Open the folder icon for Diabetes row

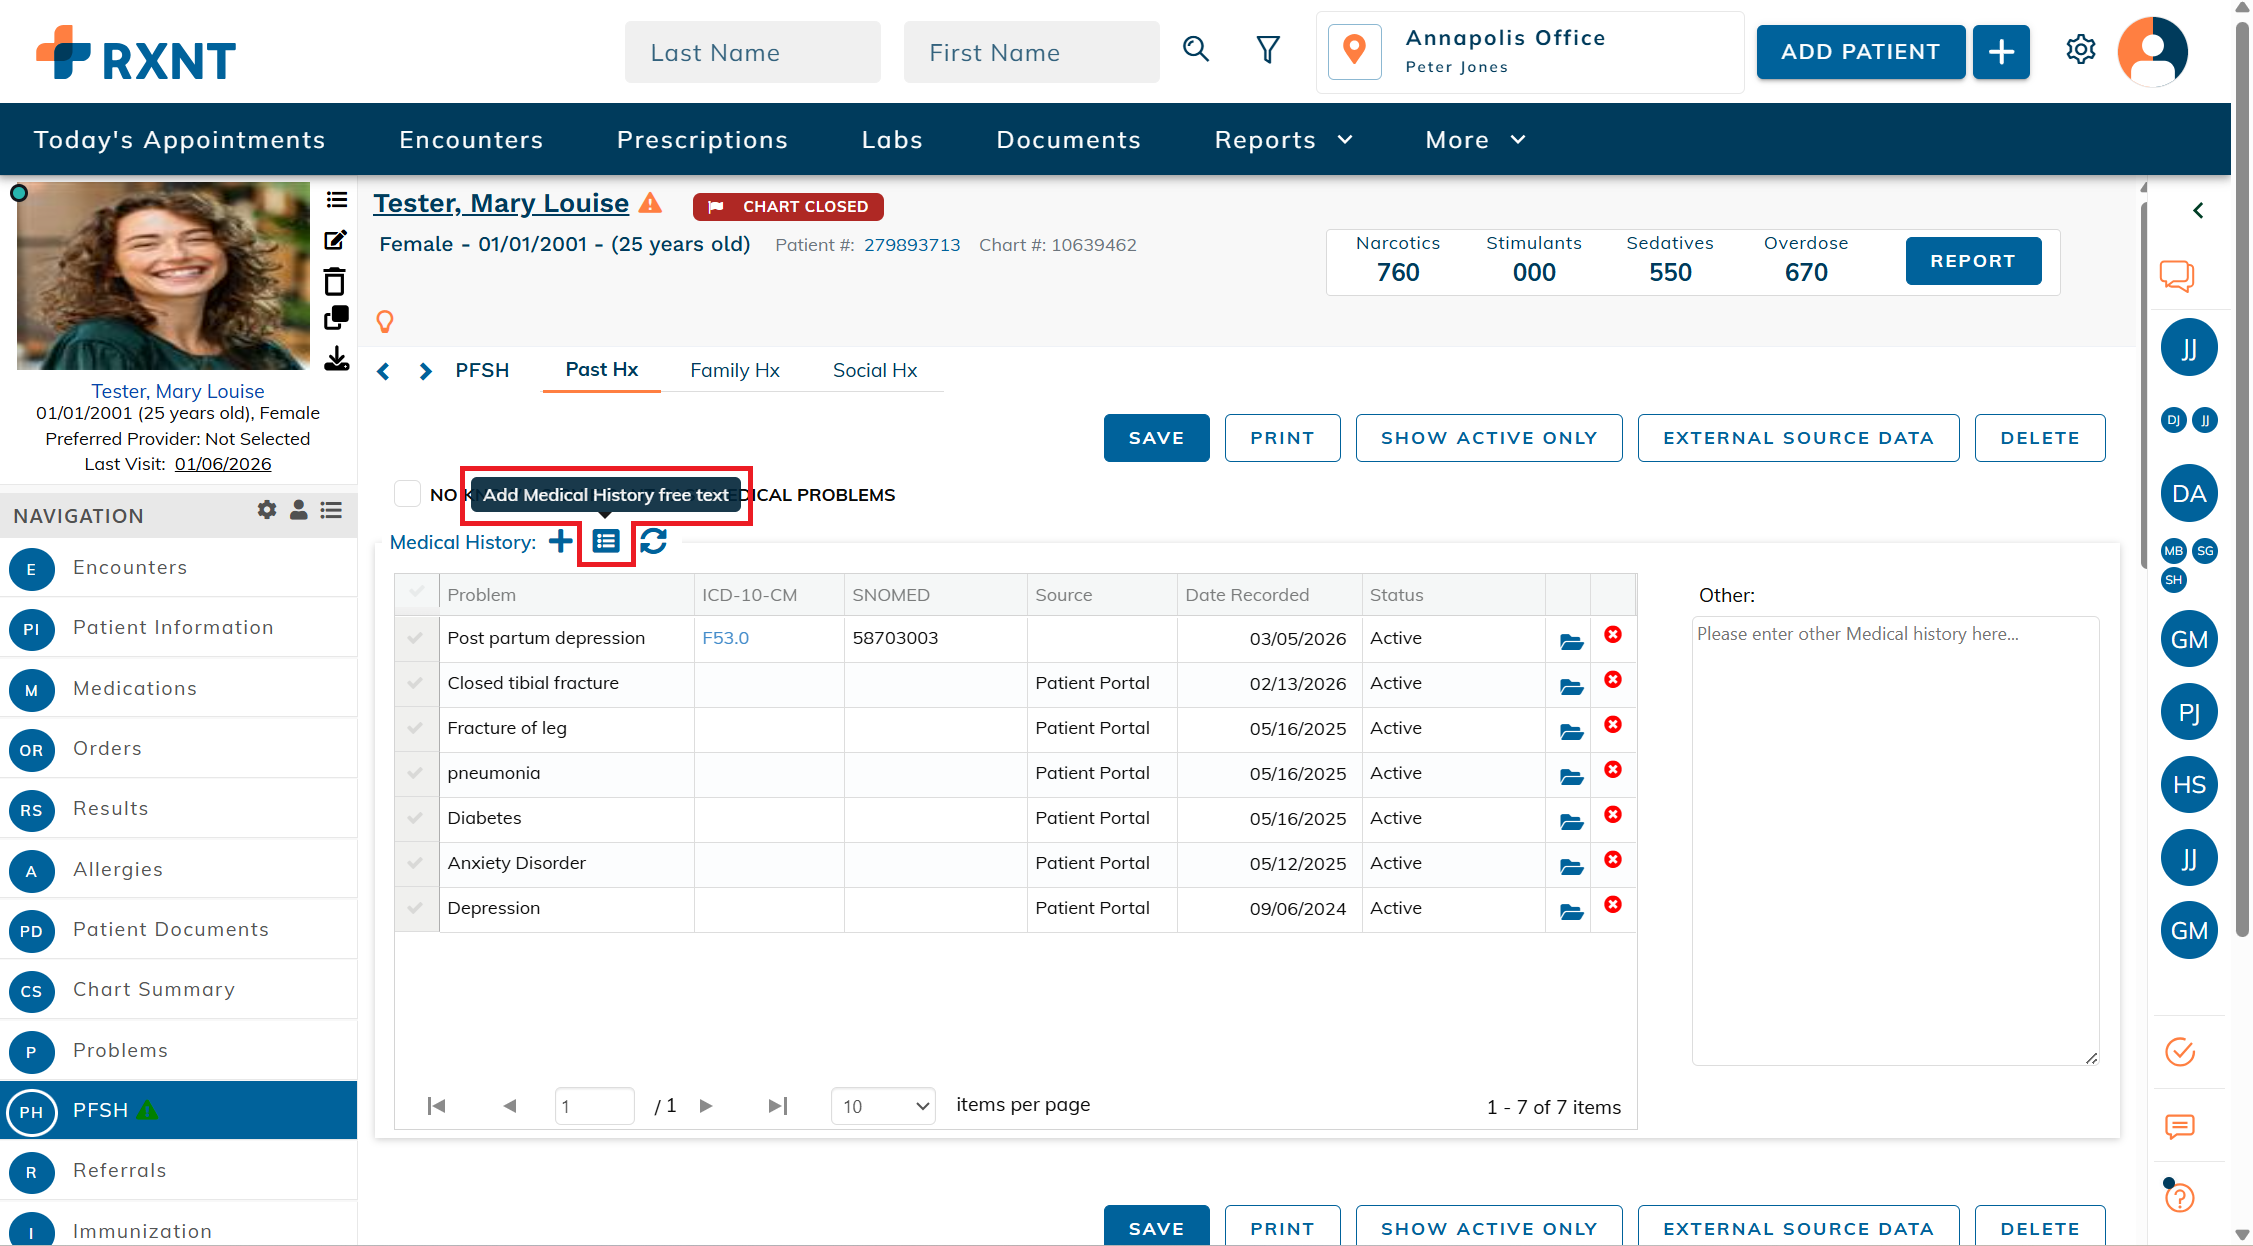pos(1571,821)
